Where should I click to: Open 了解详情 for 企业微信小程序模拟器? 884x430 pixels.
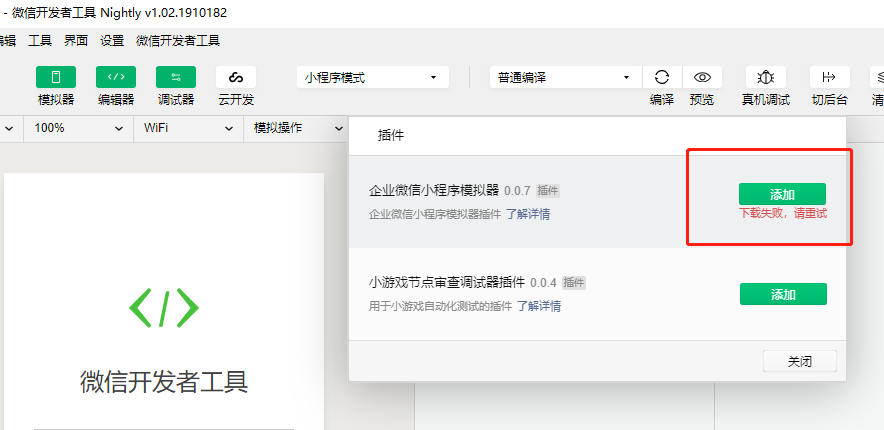528,214
